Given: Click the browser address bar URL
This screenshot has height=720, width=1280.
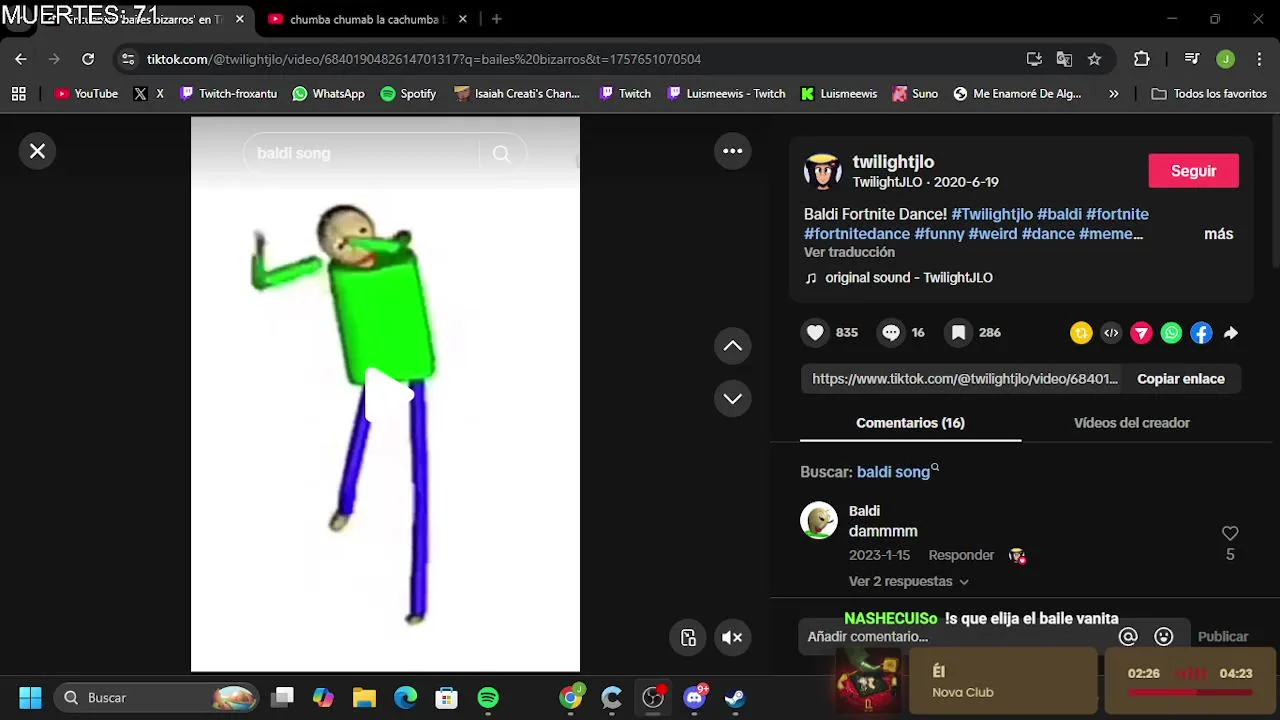Looking at the screenshot, I should tap(424, 59).
